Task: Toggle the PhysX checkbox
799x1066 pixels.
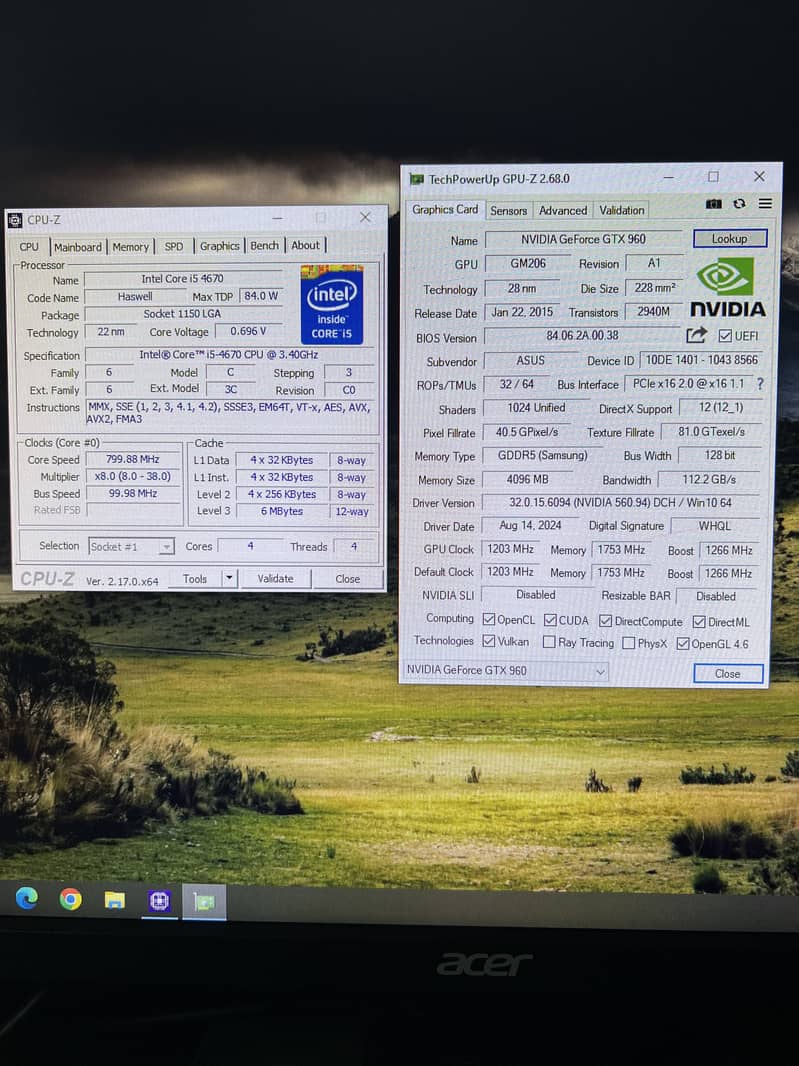Action: click(628, 642)
